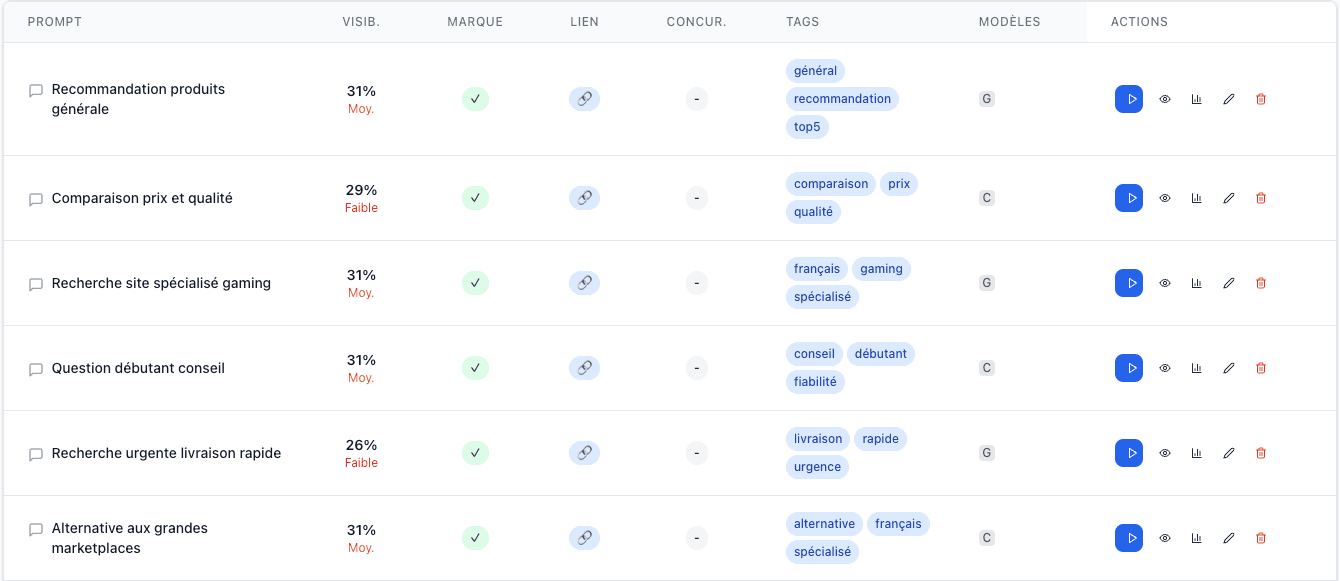Run the 'Recherche urgente livraison rapide' prompt
Screen dimensions: 1340x581
[x=1129, y=453]
